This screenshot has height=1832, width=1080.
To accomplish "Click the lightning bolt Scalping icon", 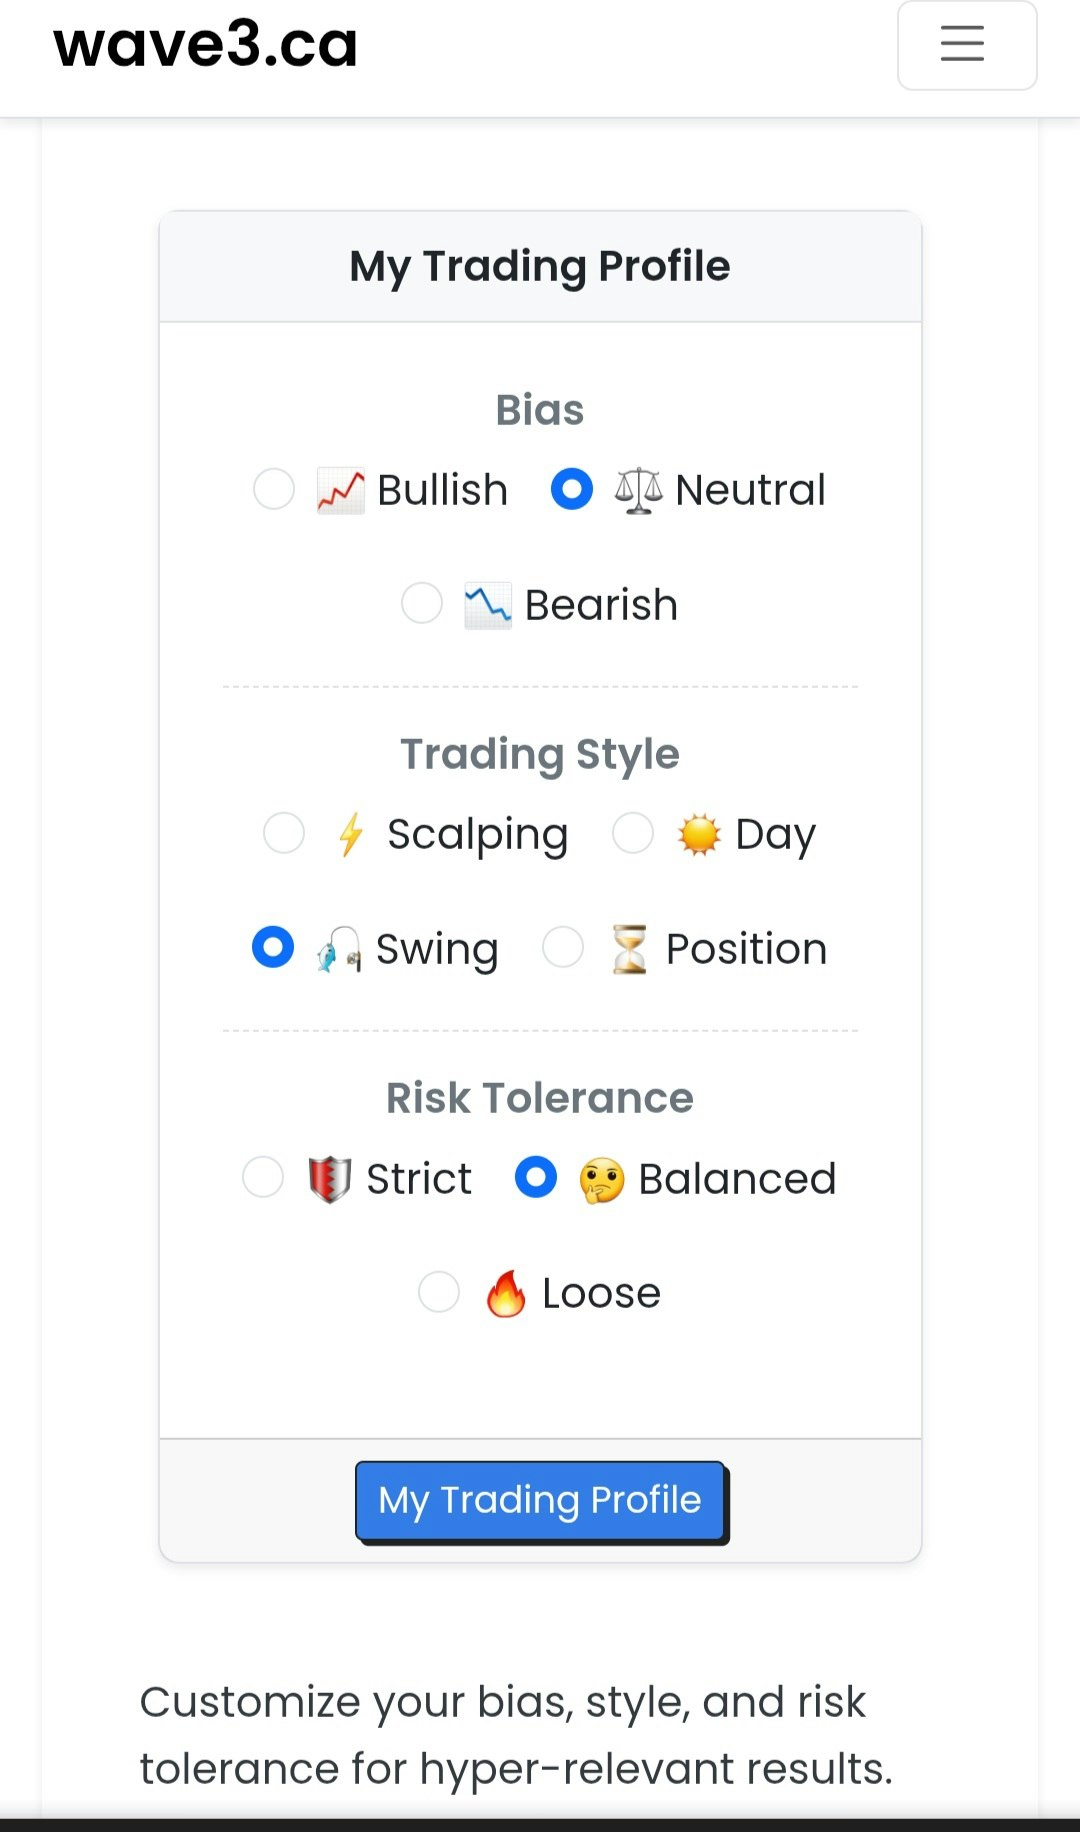I will pyautogui.click(x=350, y=834).
